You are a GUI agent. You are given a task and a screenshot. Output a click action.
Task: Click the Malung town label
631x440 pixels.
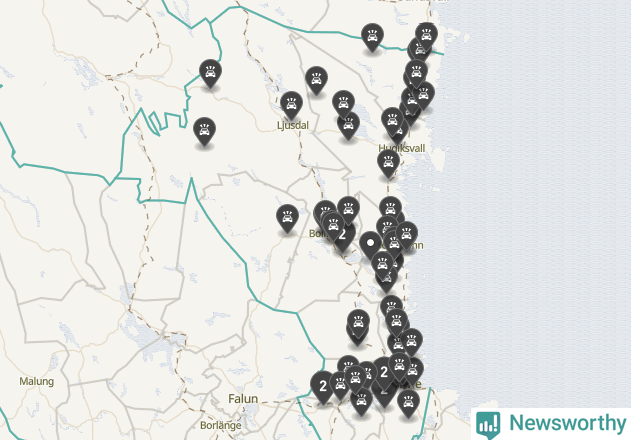[x=37, y=381]
